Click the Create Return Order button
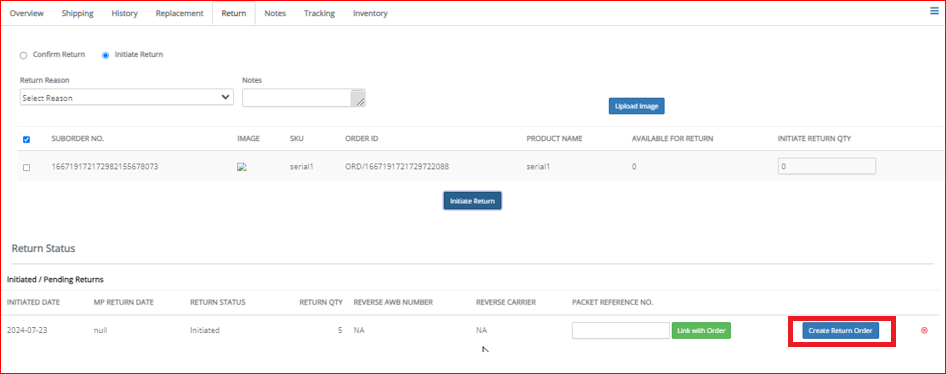946x374 pixels. point(840,331)
